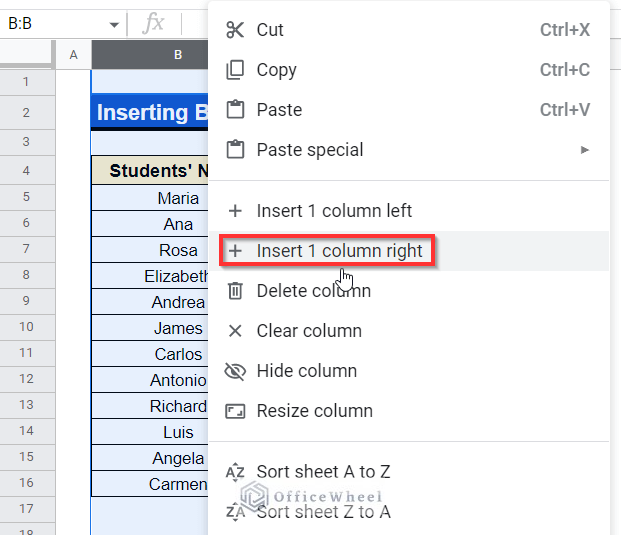The image size is (621, 535).
Task: Click the trash Delete column icon
Action: point(235,291)
